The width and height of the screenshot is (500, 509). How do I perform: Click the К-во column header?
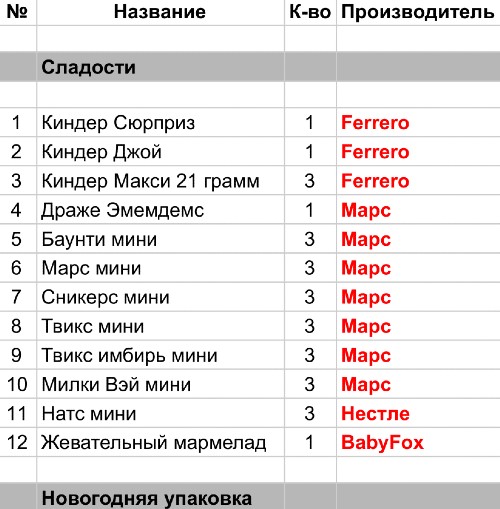coord(310,12)
